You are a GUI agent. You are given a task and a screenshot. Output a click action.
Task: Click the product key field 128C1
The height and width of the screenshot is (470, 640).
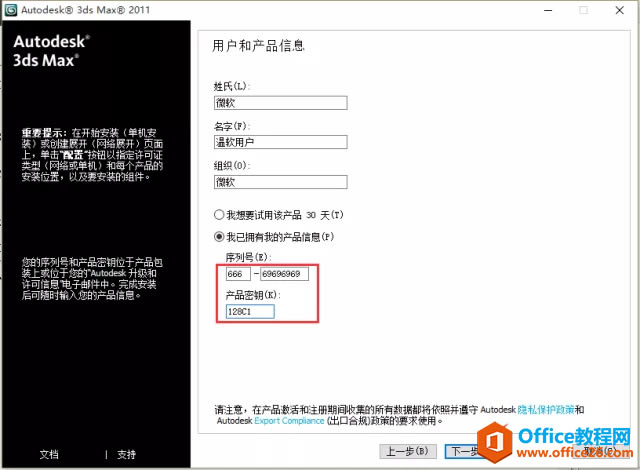coord(250,312)
